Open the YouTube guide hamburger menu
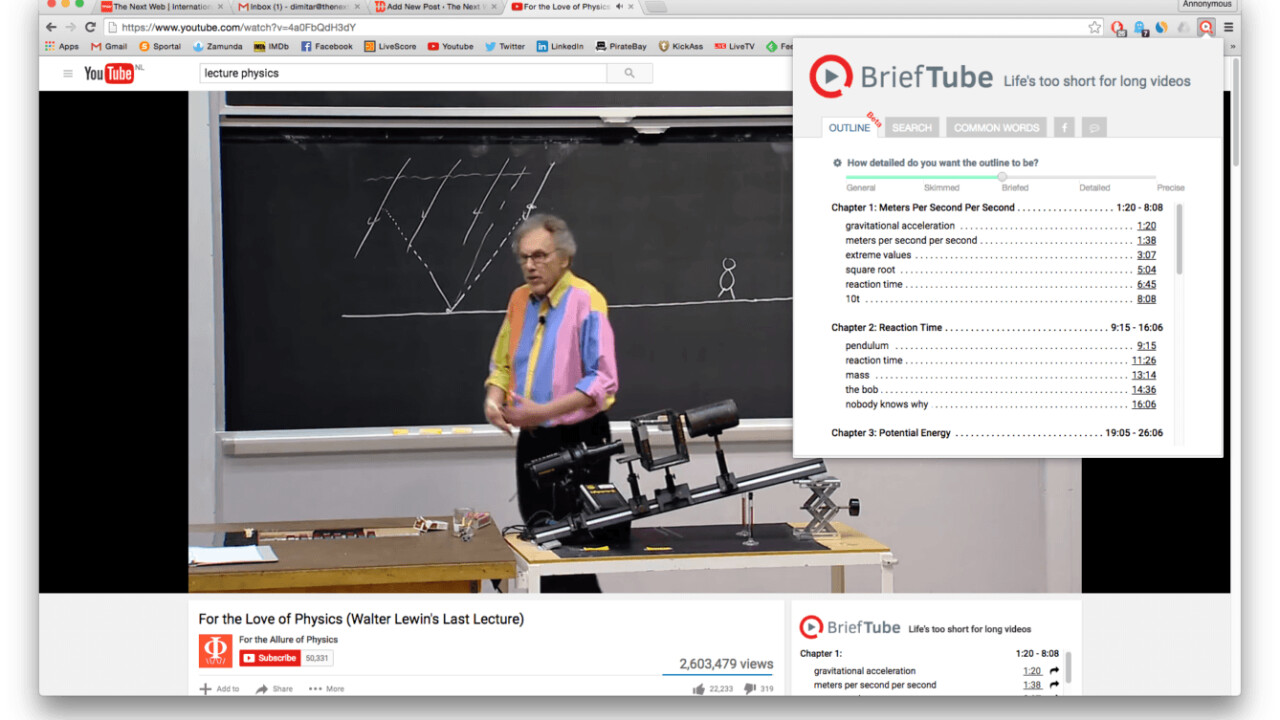 (67, 72)
